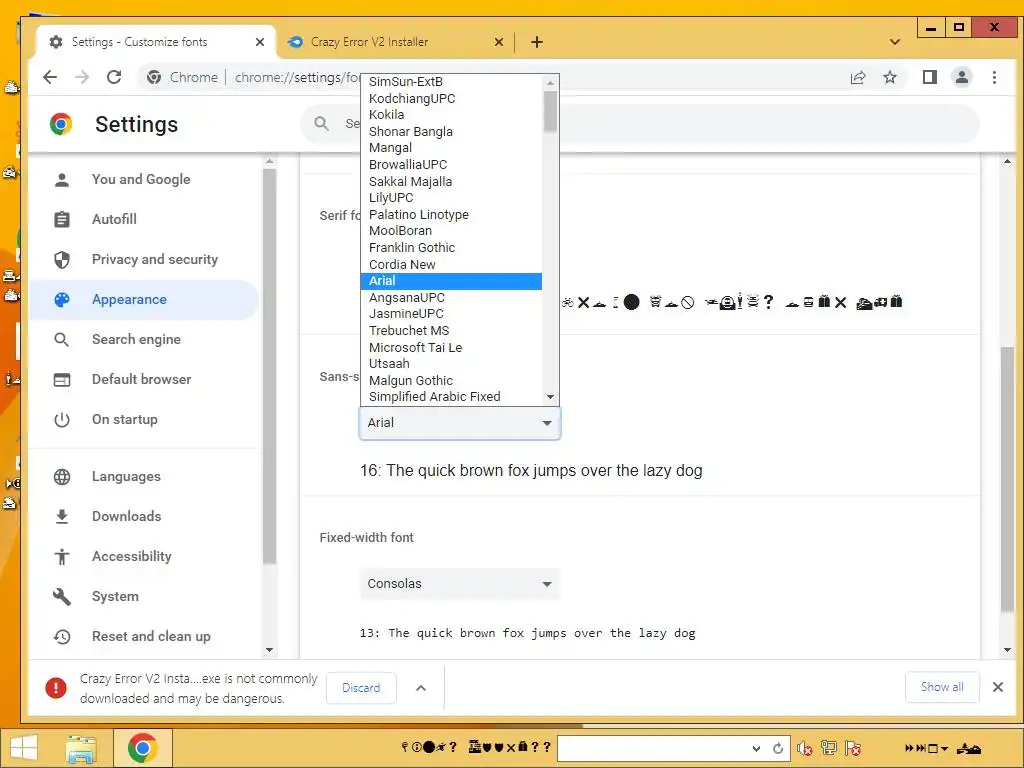Open the Consolas fixed-width font dropdown
The image size is (1024, 768).
point(460,584)
